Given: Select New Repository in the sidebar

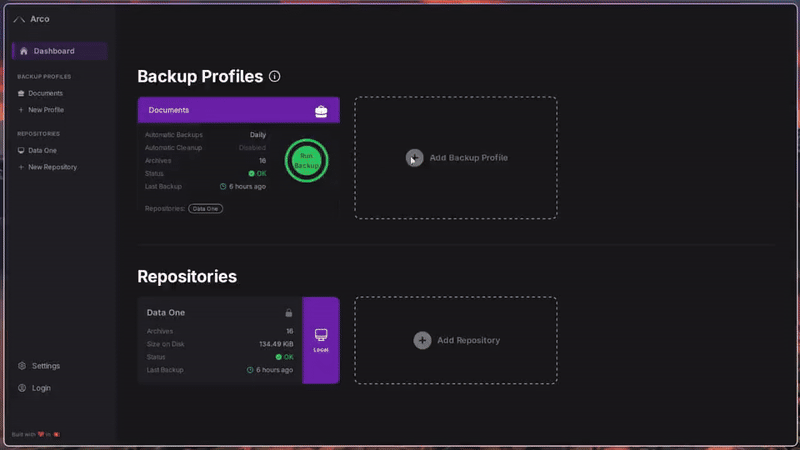Looking at the screenshot, I should pos(53,167).
